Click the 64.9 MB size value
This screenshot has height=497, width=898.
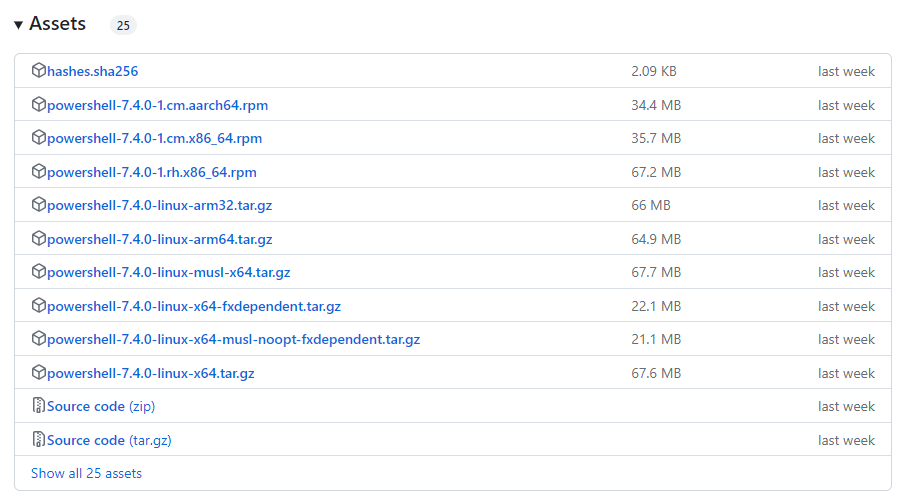coord(656,239)
